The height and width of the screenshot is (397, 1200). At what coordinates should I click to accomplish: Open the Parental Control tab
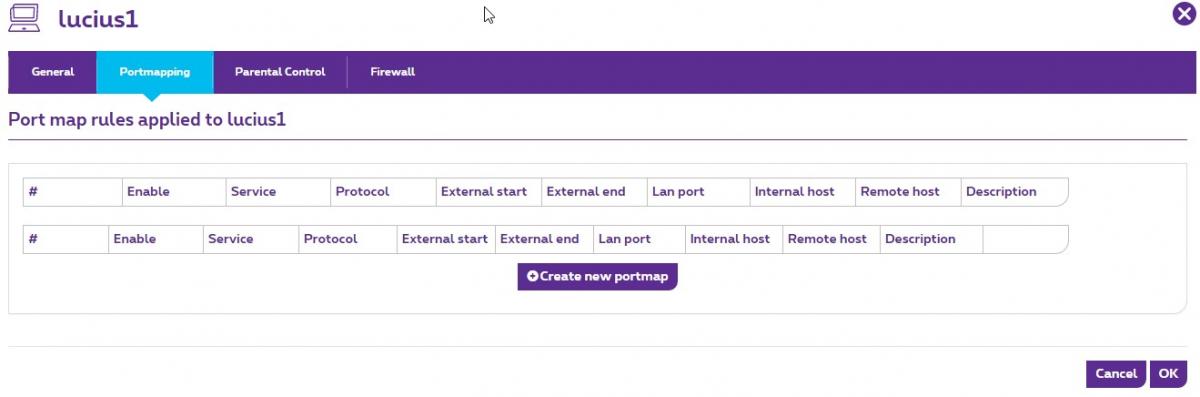click(x=280, y=72)
